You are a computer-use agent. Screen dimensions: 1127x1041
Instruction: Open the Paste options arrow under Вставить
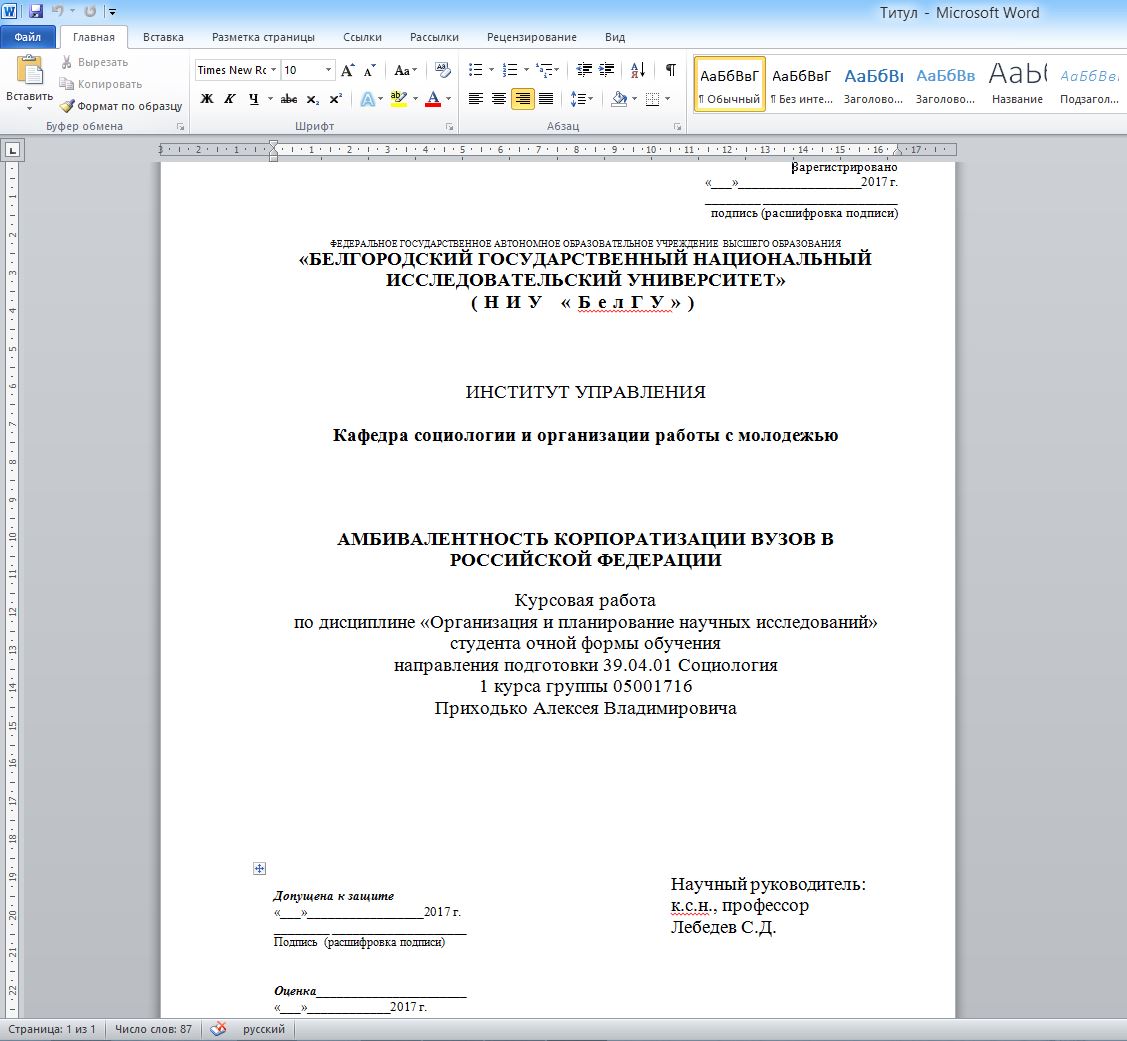(29, 109)
